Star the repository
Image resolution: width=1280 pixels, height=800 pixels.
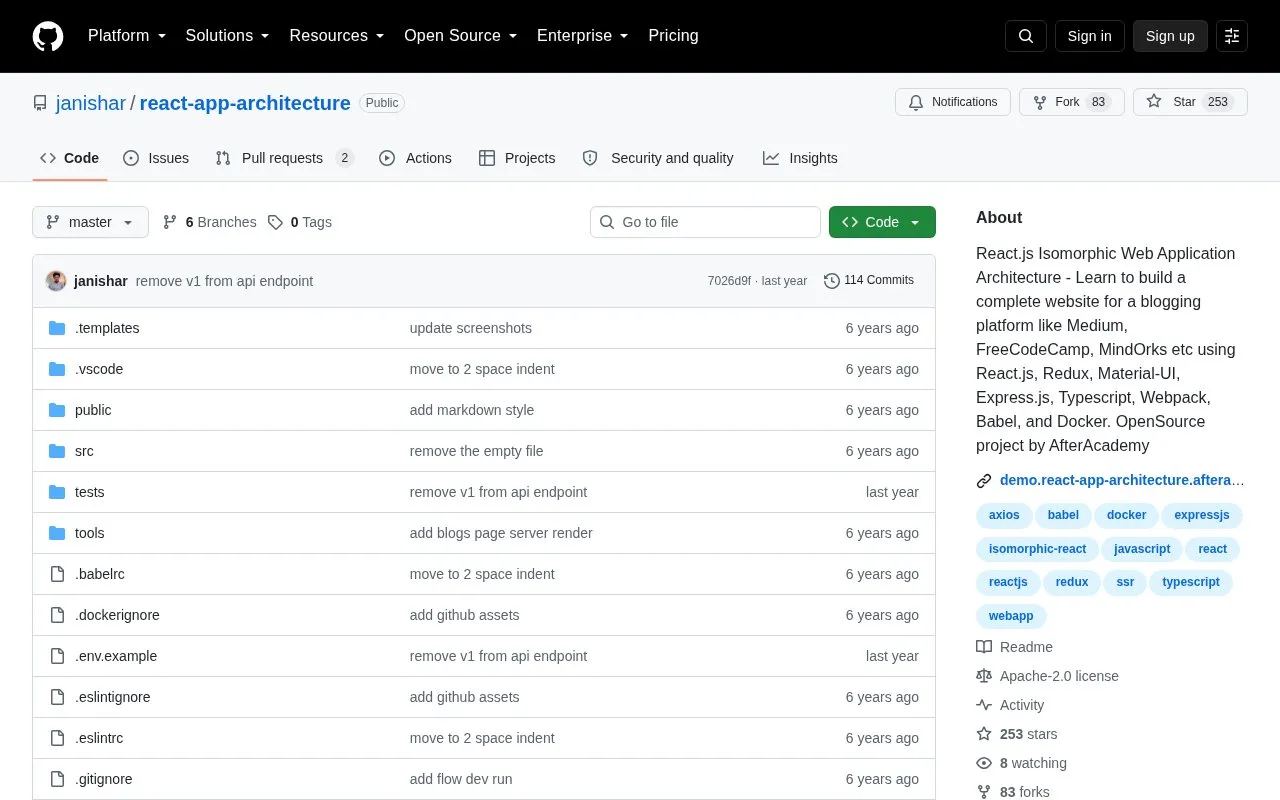pos(1190,102)
